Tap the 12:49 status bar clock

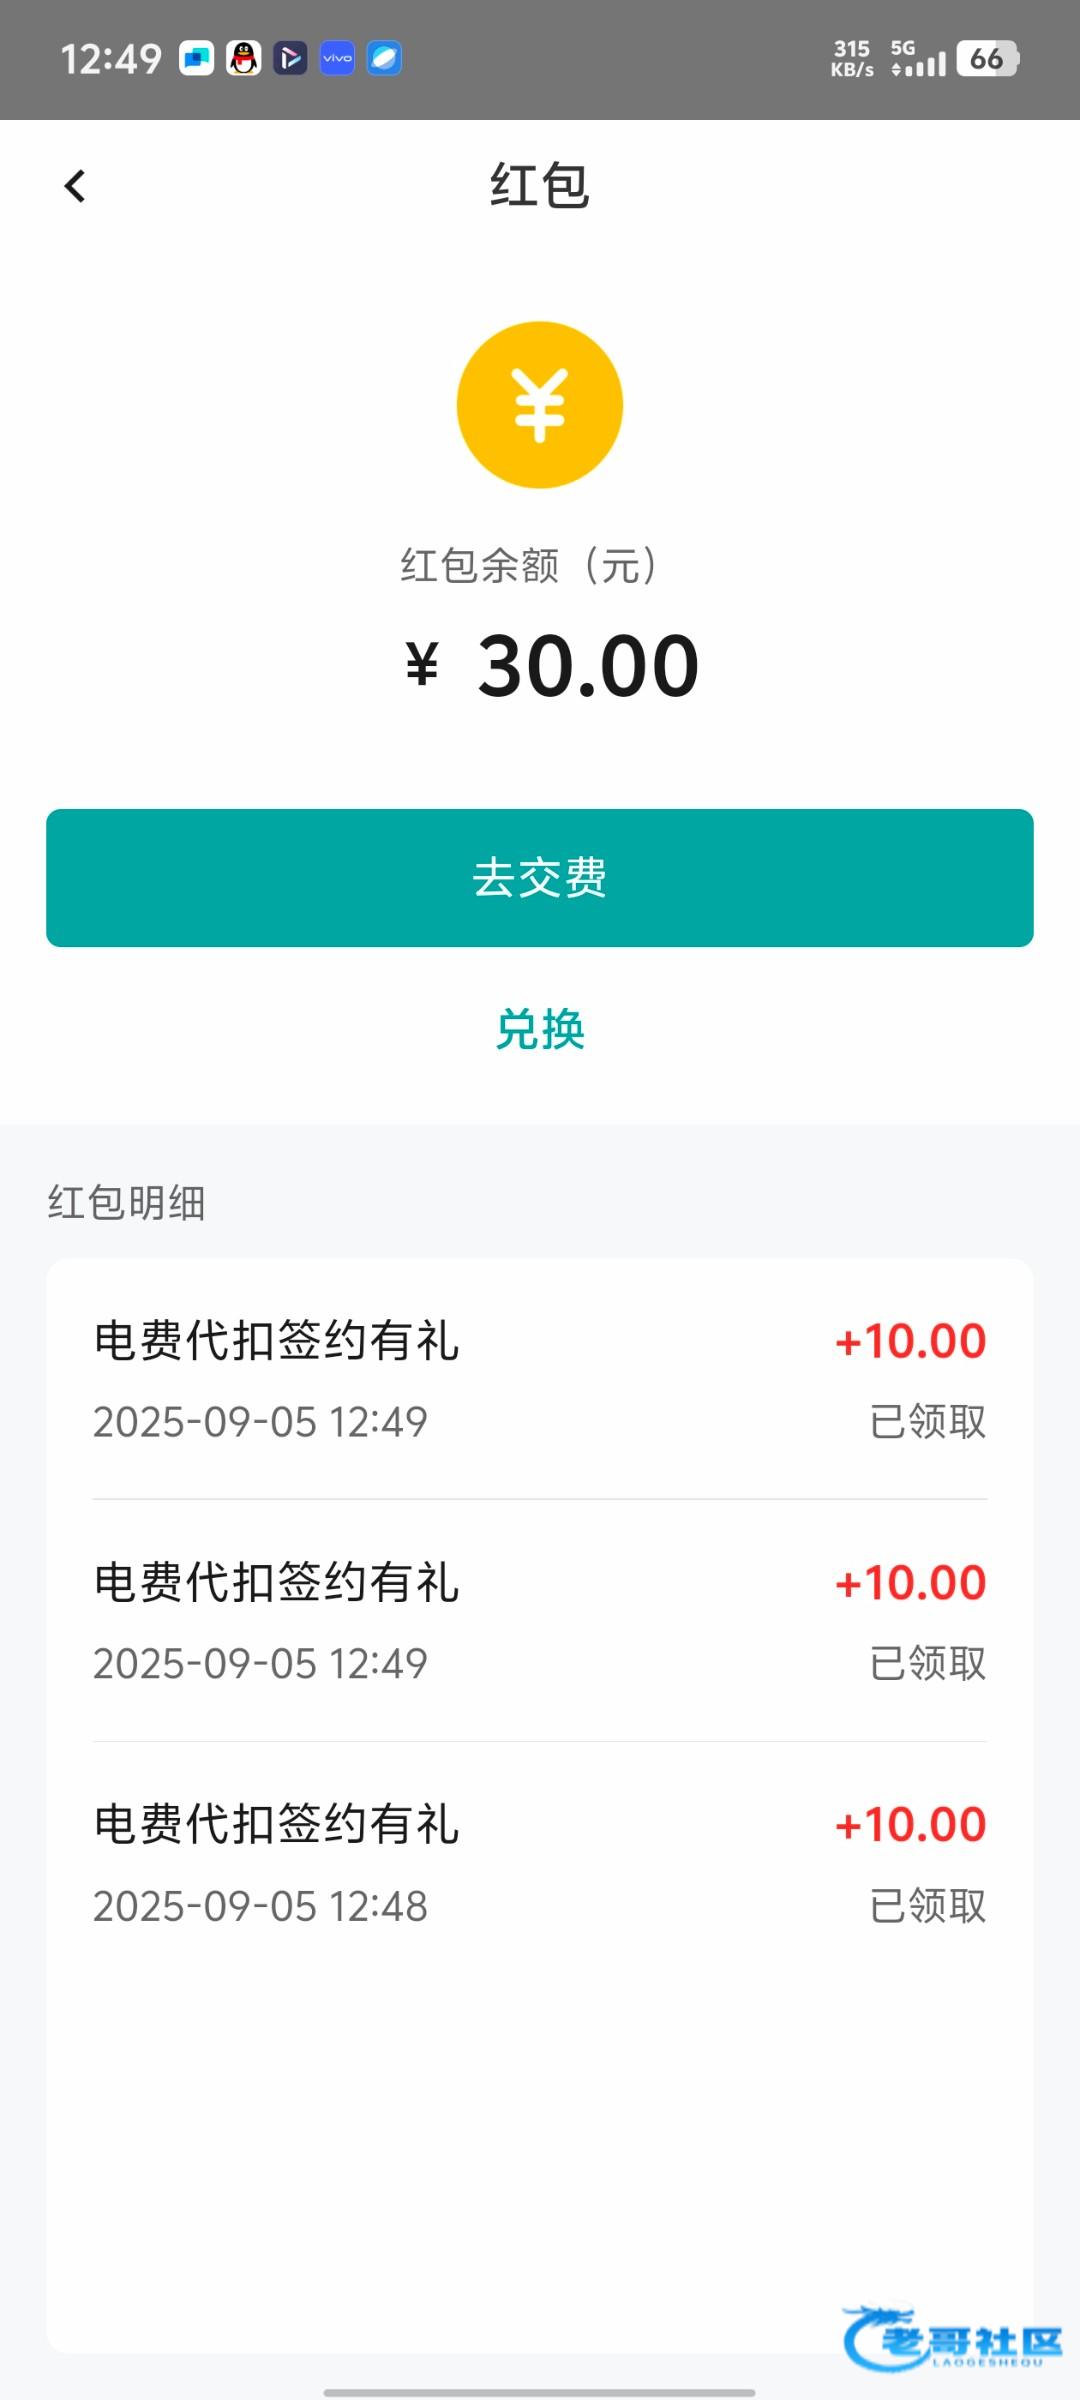tap(111, 59)
